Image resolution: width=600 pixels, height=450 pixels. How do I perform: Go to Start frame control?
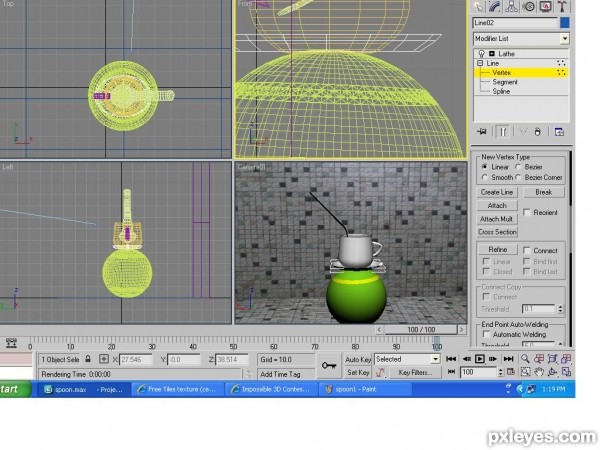click(452, 359)
